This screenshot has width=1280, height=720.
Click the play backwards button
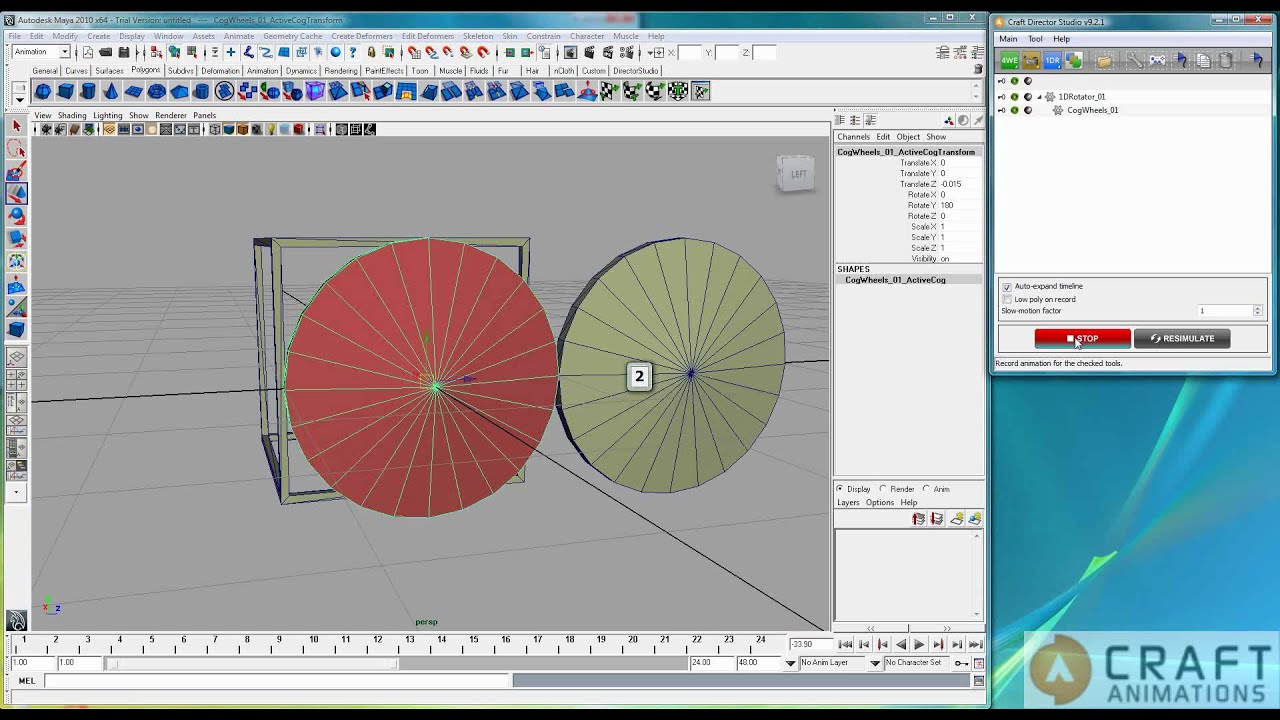[x=901, y=645]
